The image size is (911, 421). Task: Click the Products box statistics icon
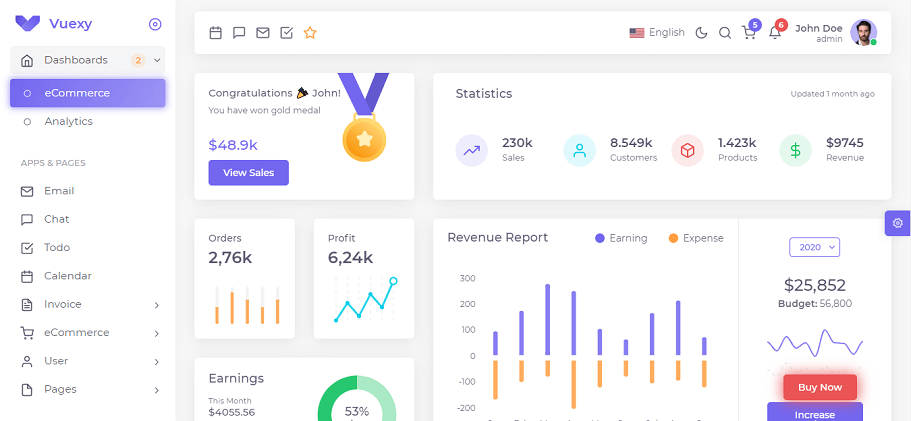pyautogui.click(x=687, y=150)
